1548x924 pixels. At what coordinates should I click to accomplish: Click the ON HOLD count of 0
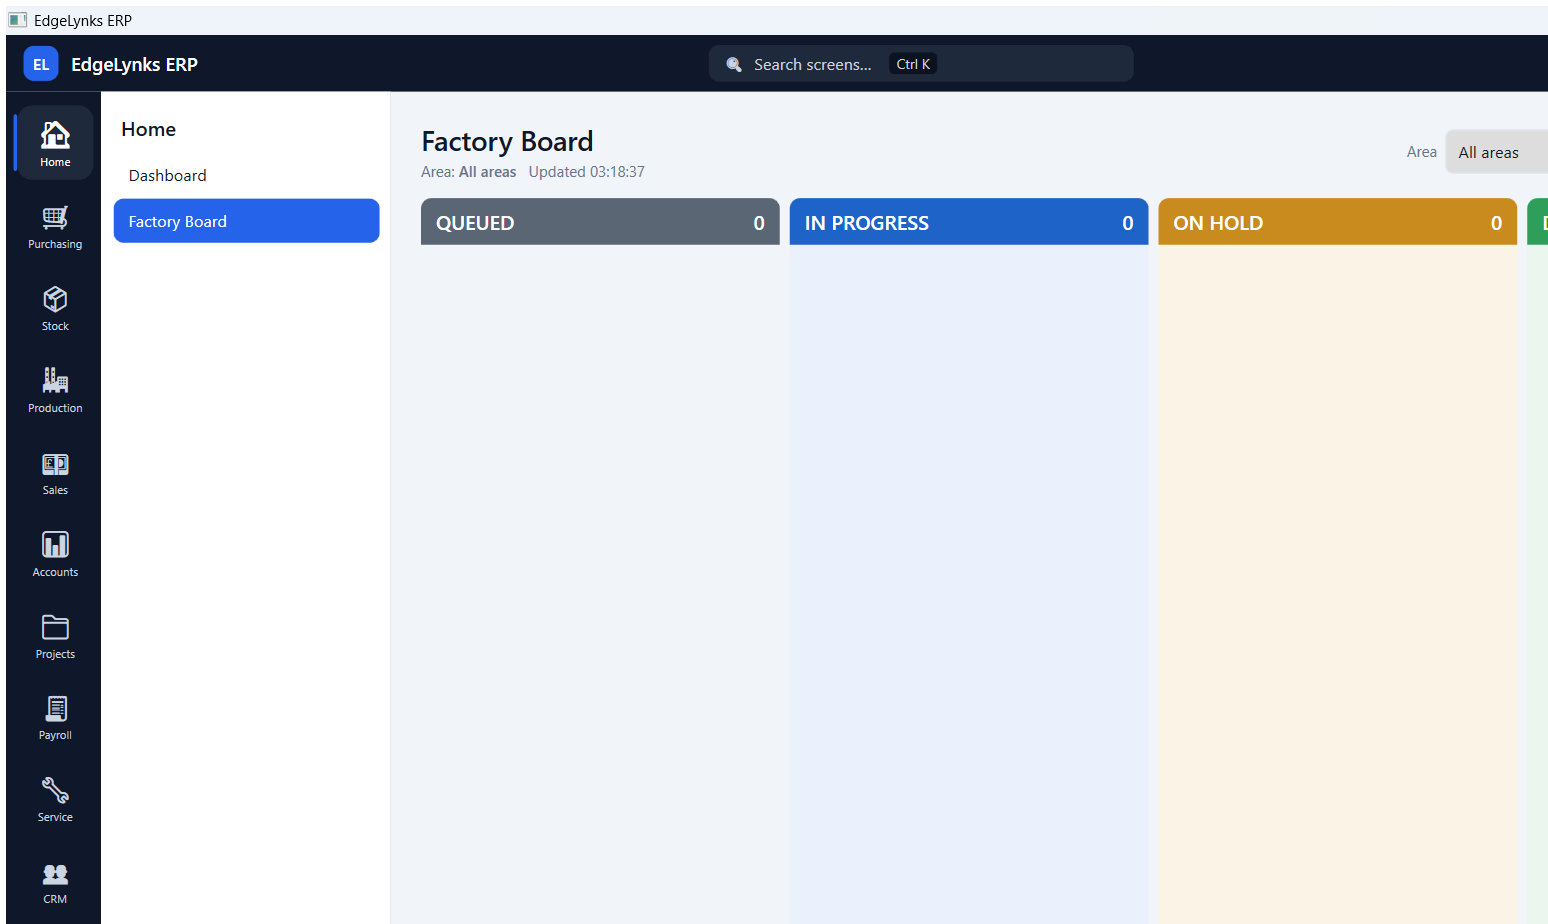(1496, 223)
